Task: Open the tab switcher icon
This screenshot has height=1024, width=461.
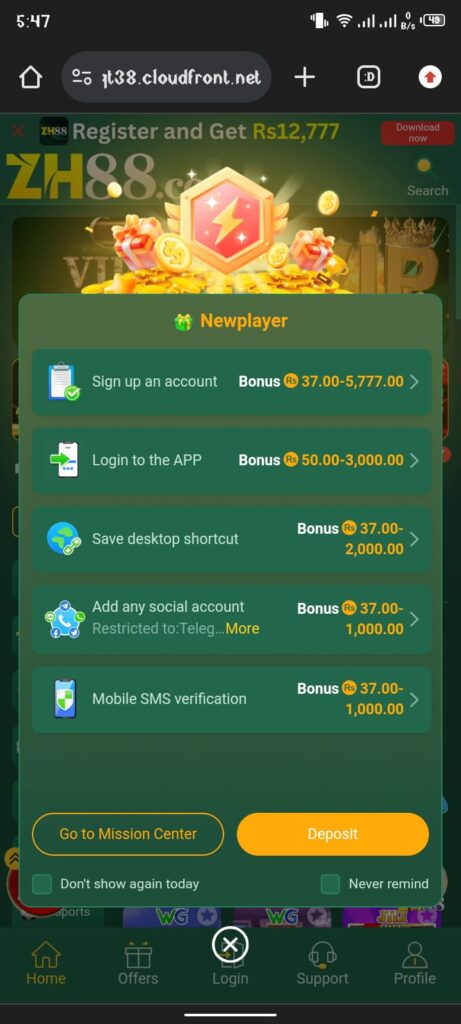Action: (368, 78)
